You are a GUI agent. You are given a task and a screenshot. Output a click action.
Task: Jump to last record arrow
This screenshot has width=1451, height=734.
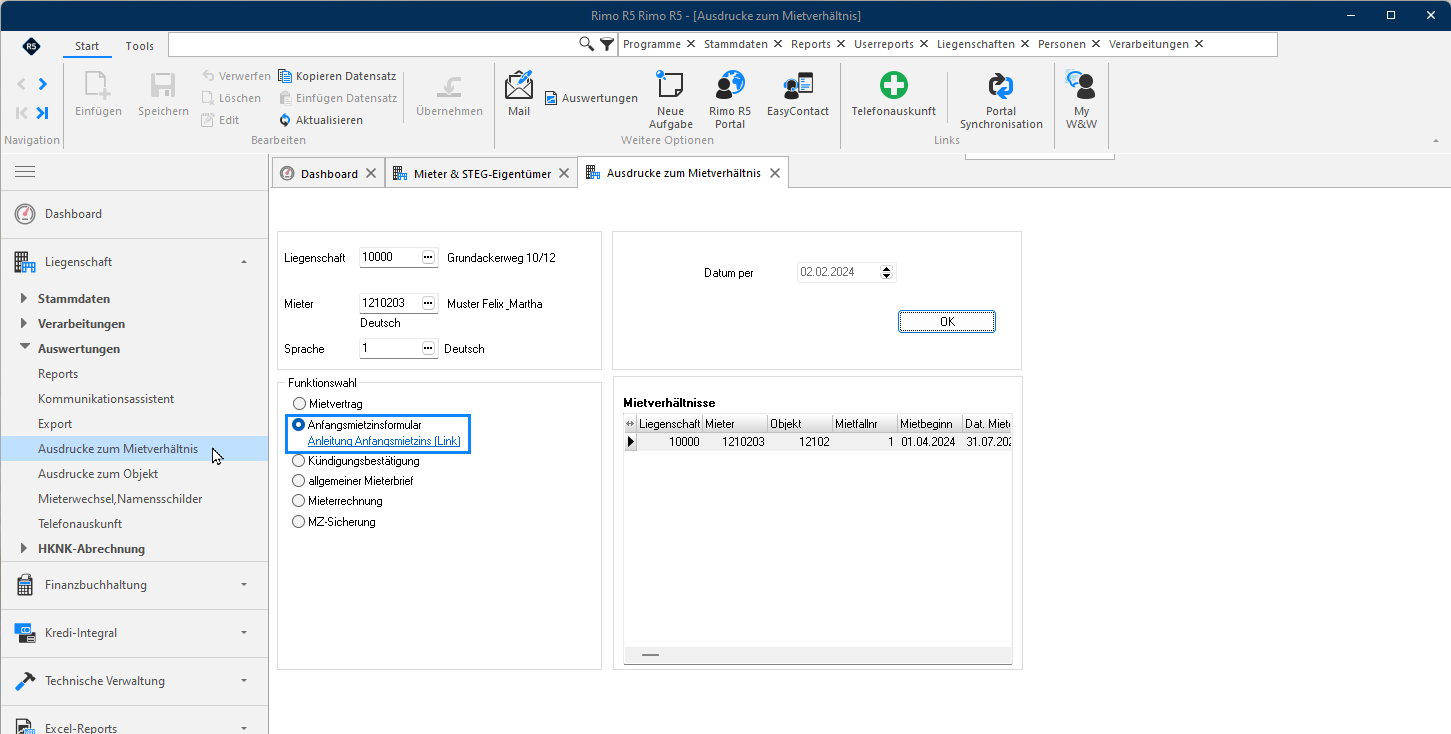coord(42,113)
